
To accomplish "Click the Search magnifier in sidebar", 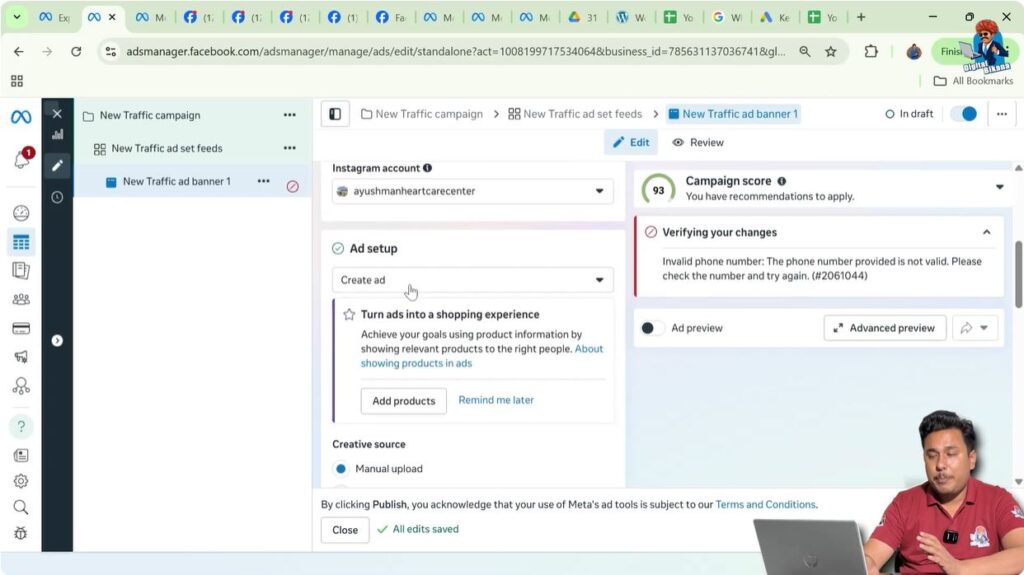I will 21,507.
